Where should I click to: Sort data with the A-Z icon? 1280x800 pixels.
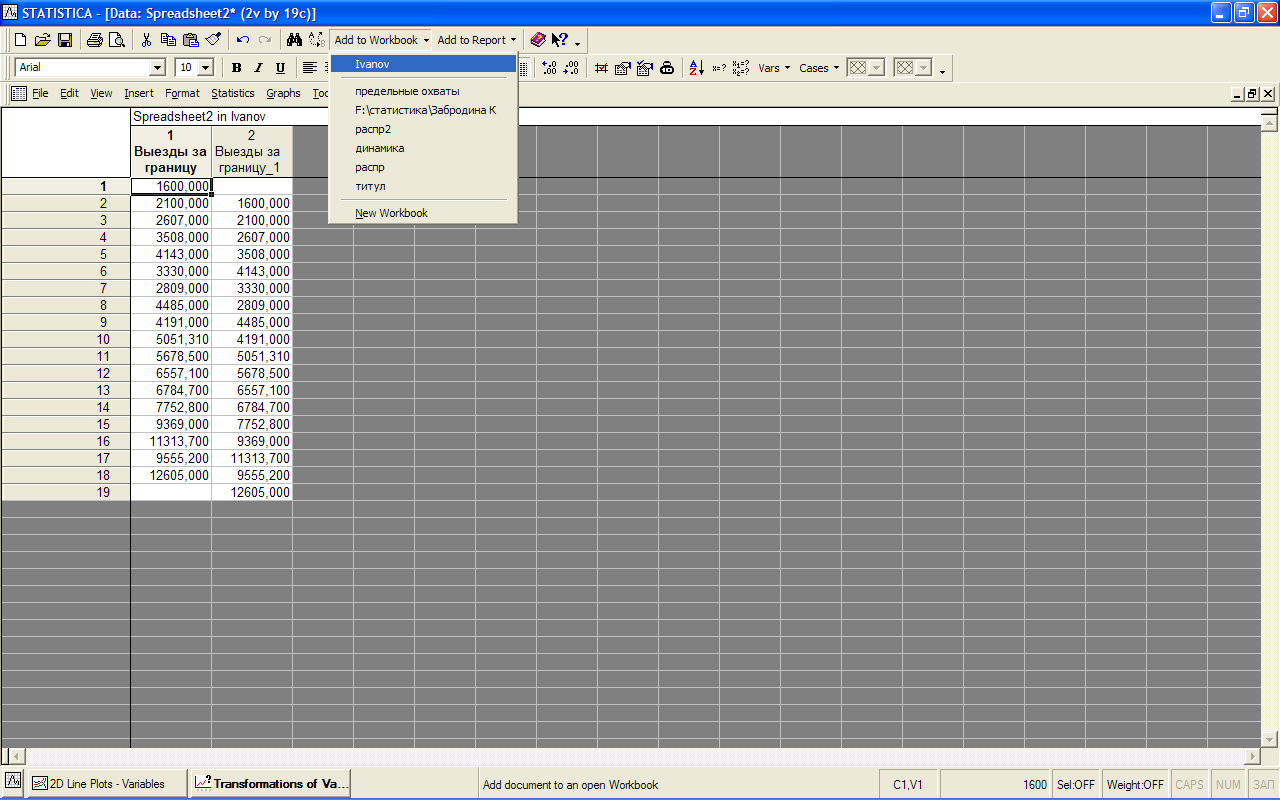[x=697, y=68]
